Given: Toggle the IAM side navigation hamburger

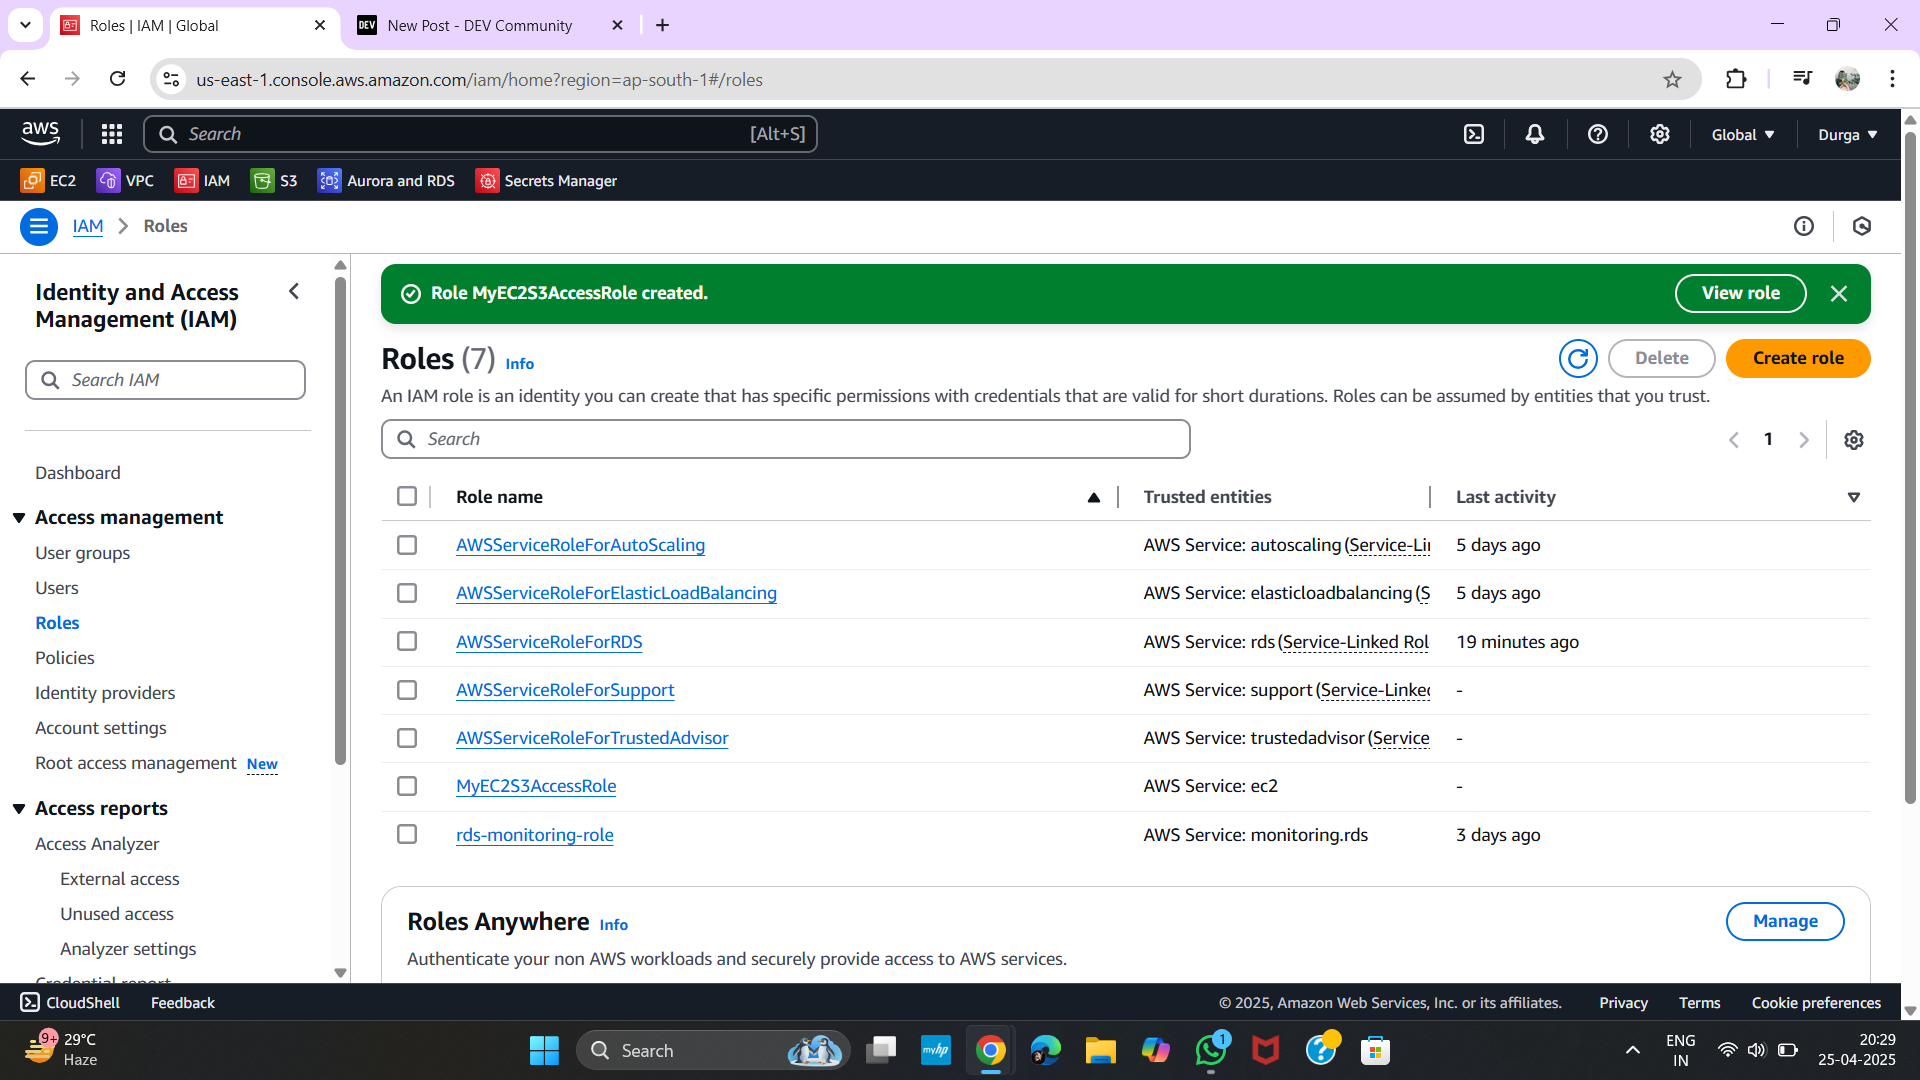Looking at the screenshot, I should 39,227.
